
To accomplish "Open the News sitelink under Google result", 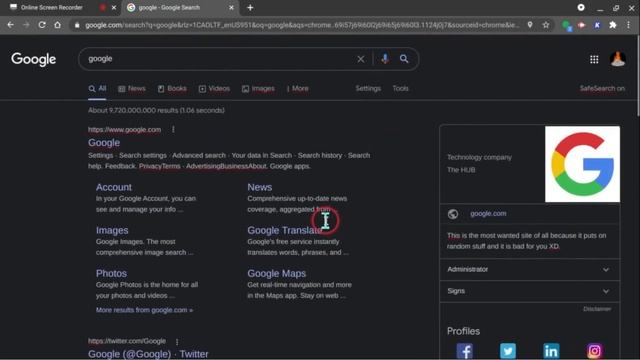I will (x=260, y=187).
